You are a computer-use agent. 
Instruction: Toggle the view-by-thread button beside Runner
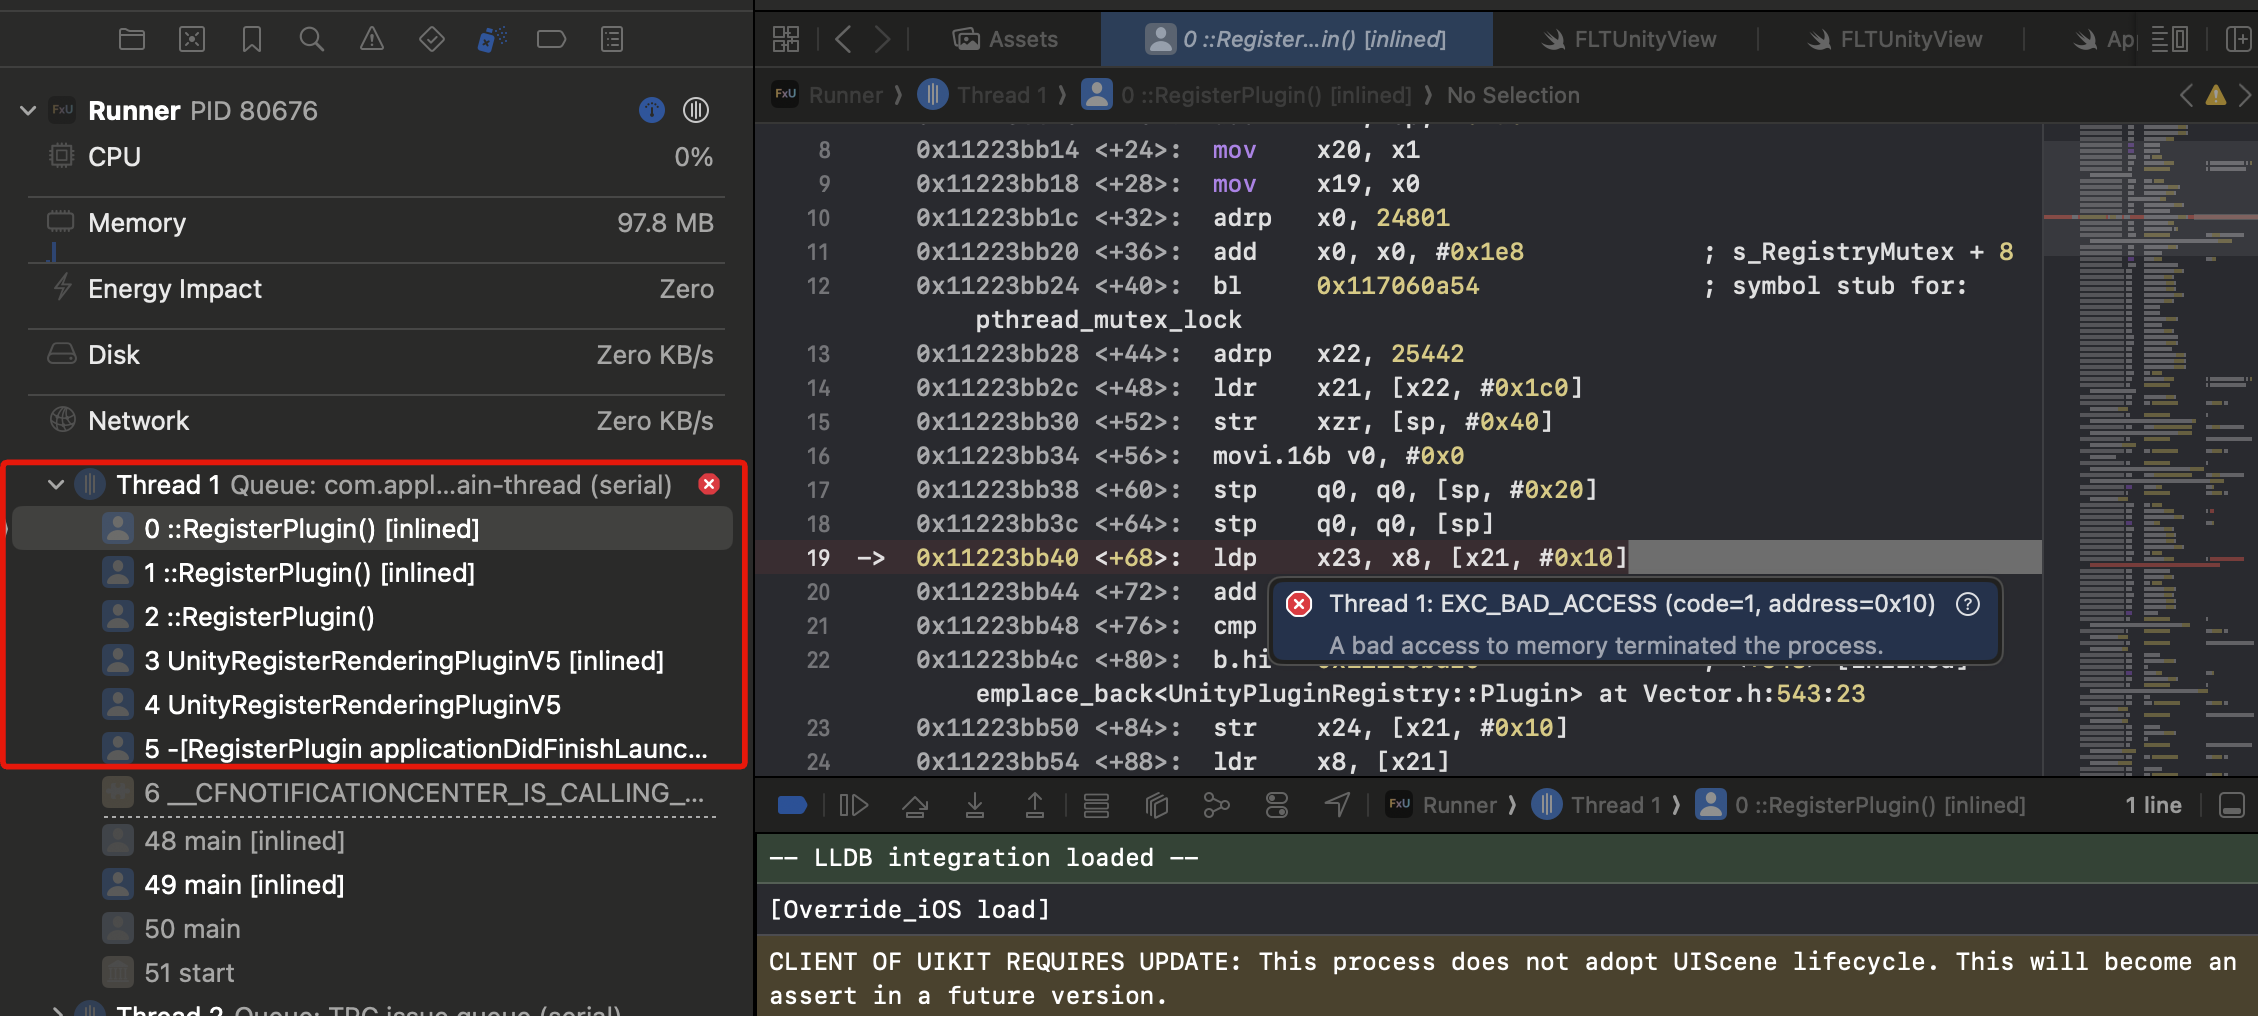point(696,110)
